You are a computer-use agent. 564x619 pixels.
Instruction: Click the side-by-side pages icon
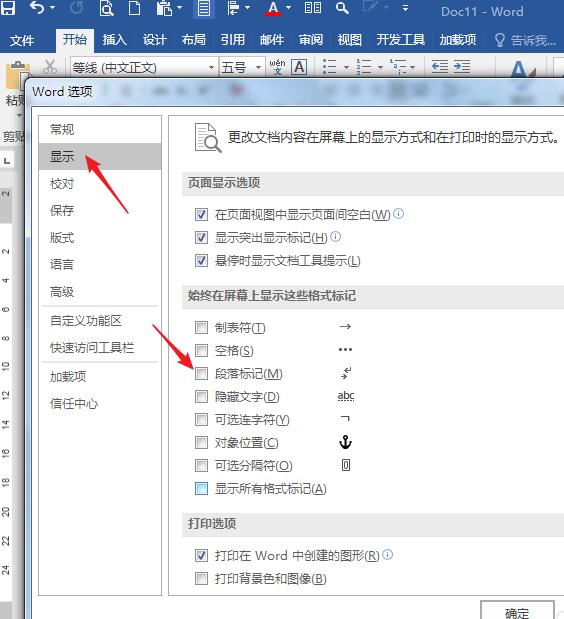(313, 8)
